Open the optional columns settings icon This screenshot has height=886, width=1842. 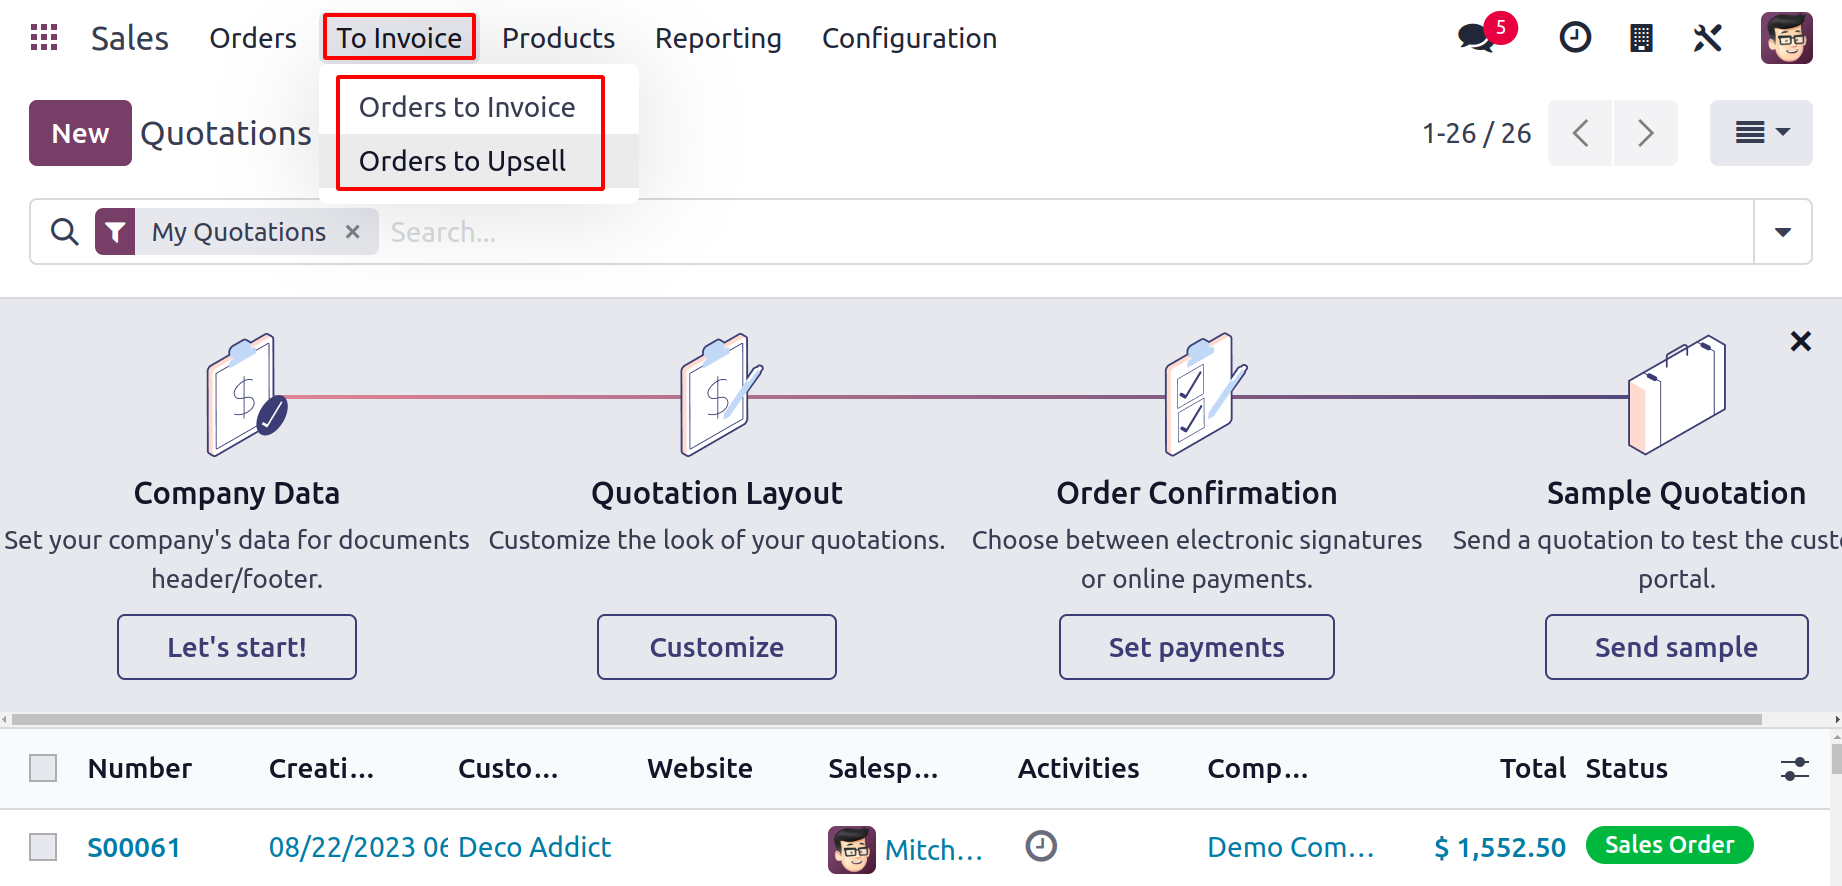tap(1795, 768)
